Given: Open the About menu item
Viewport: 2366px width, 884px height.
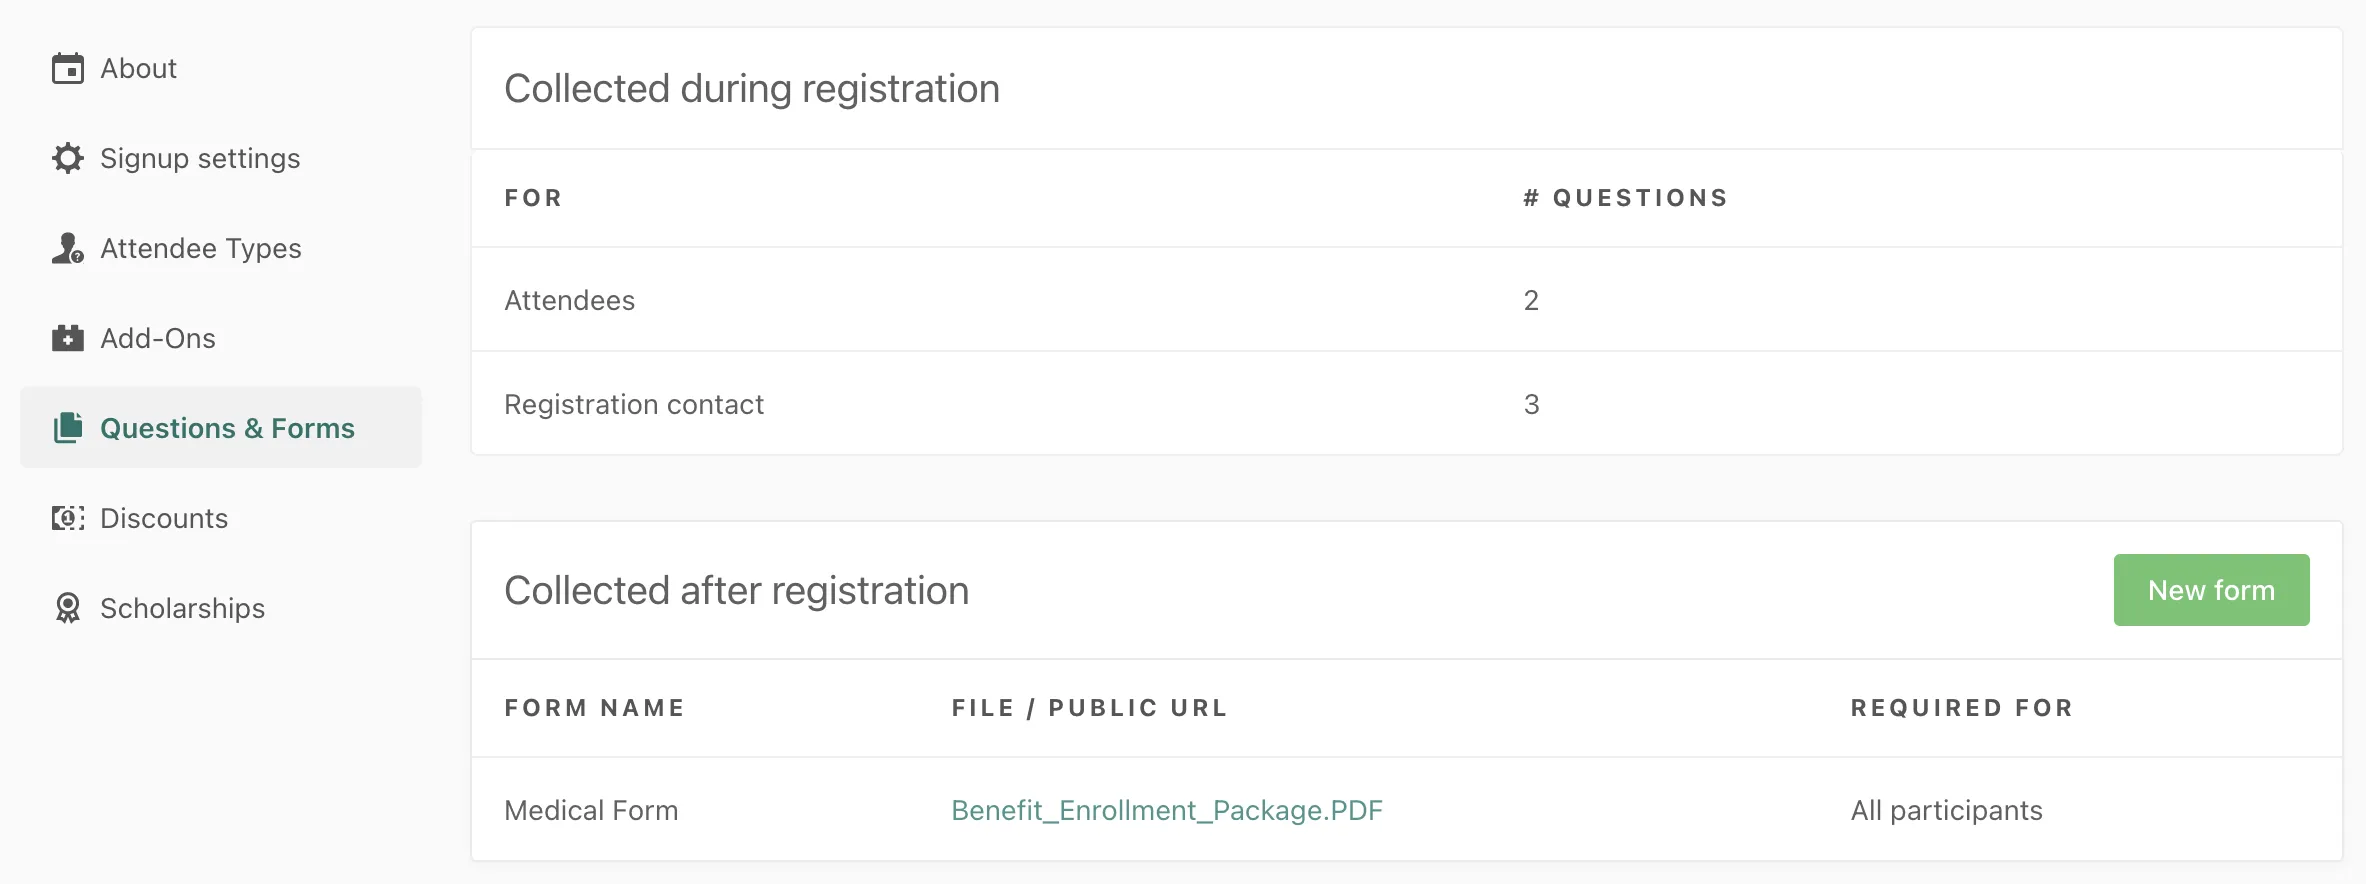Looking at the screenshot, I should pos(139,69).
